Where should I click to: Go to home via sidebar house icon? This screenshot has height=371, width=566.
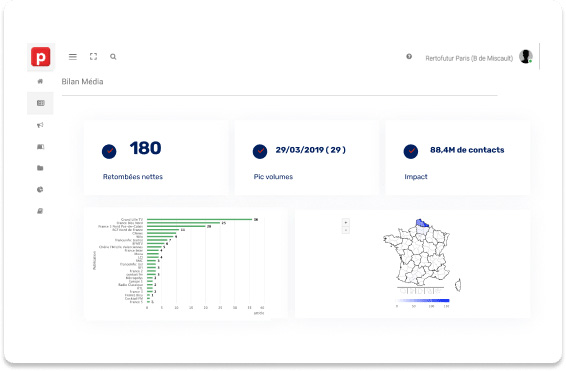tap(40, 81)
